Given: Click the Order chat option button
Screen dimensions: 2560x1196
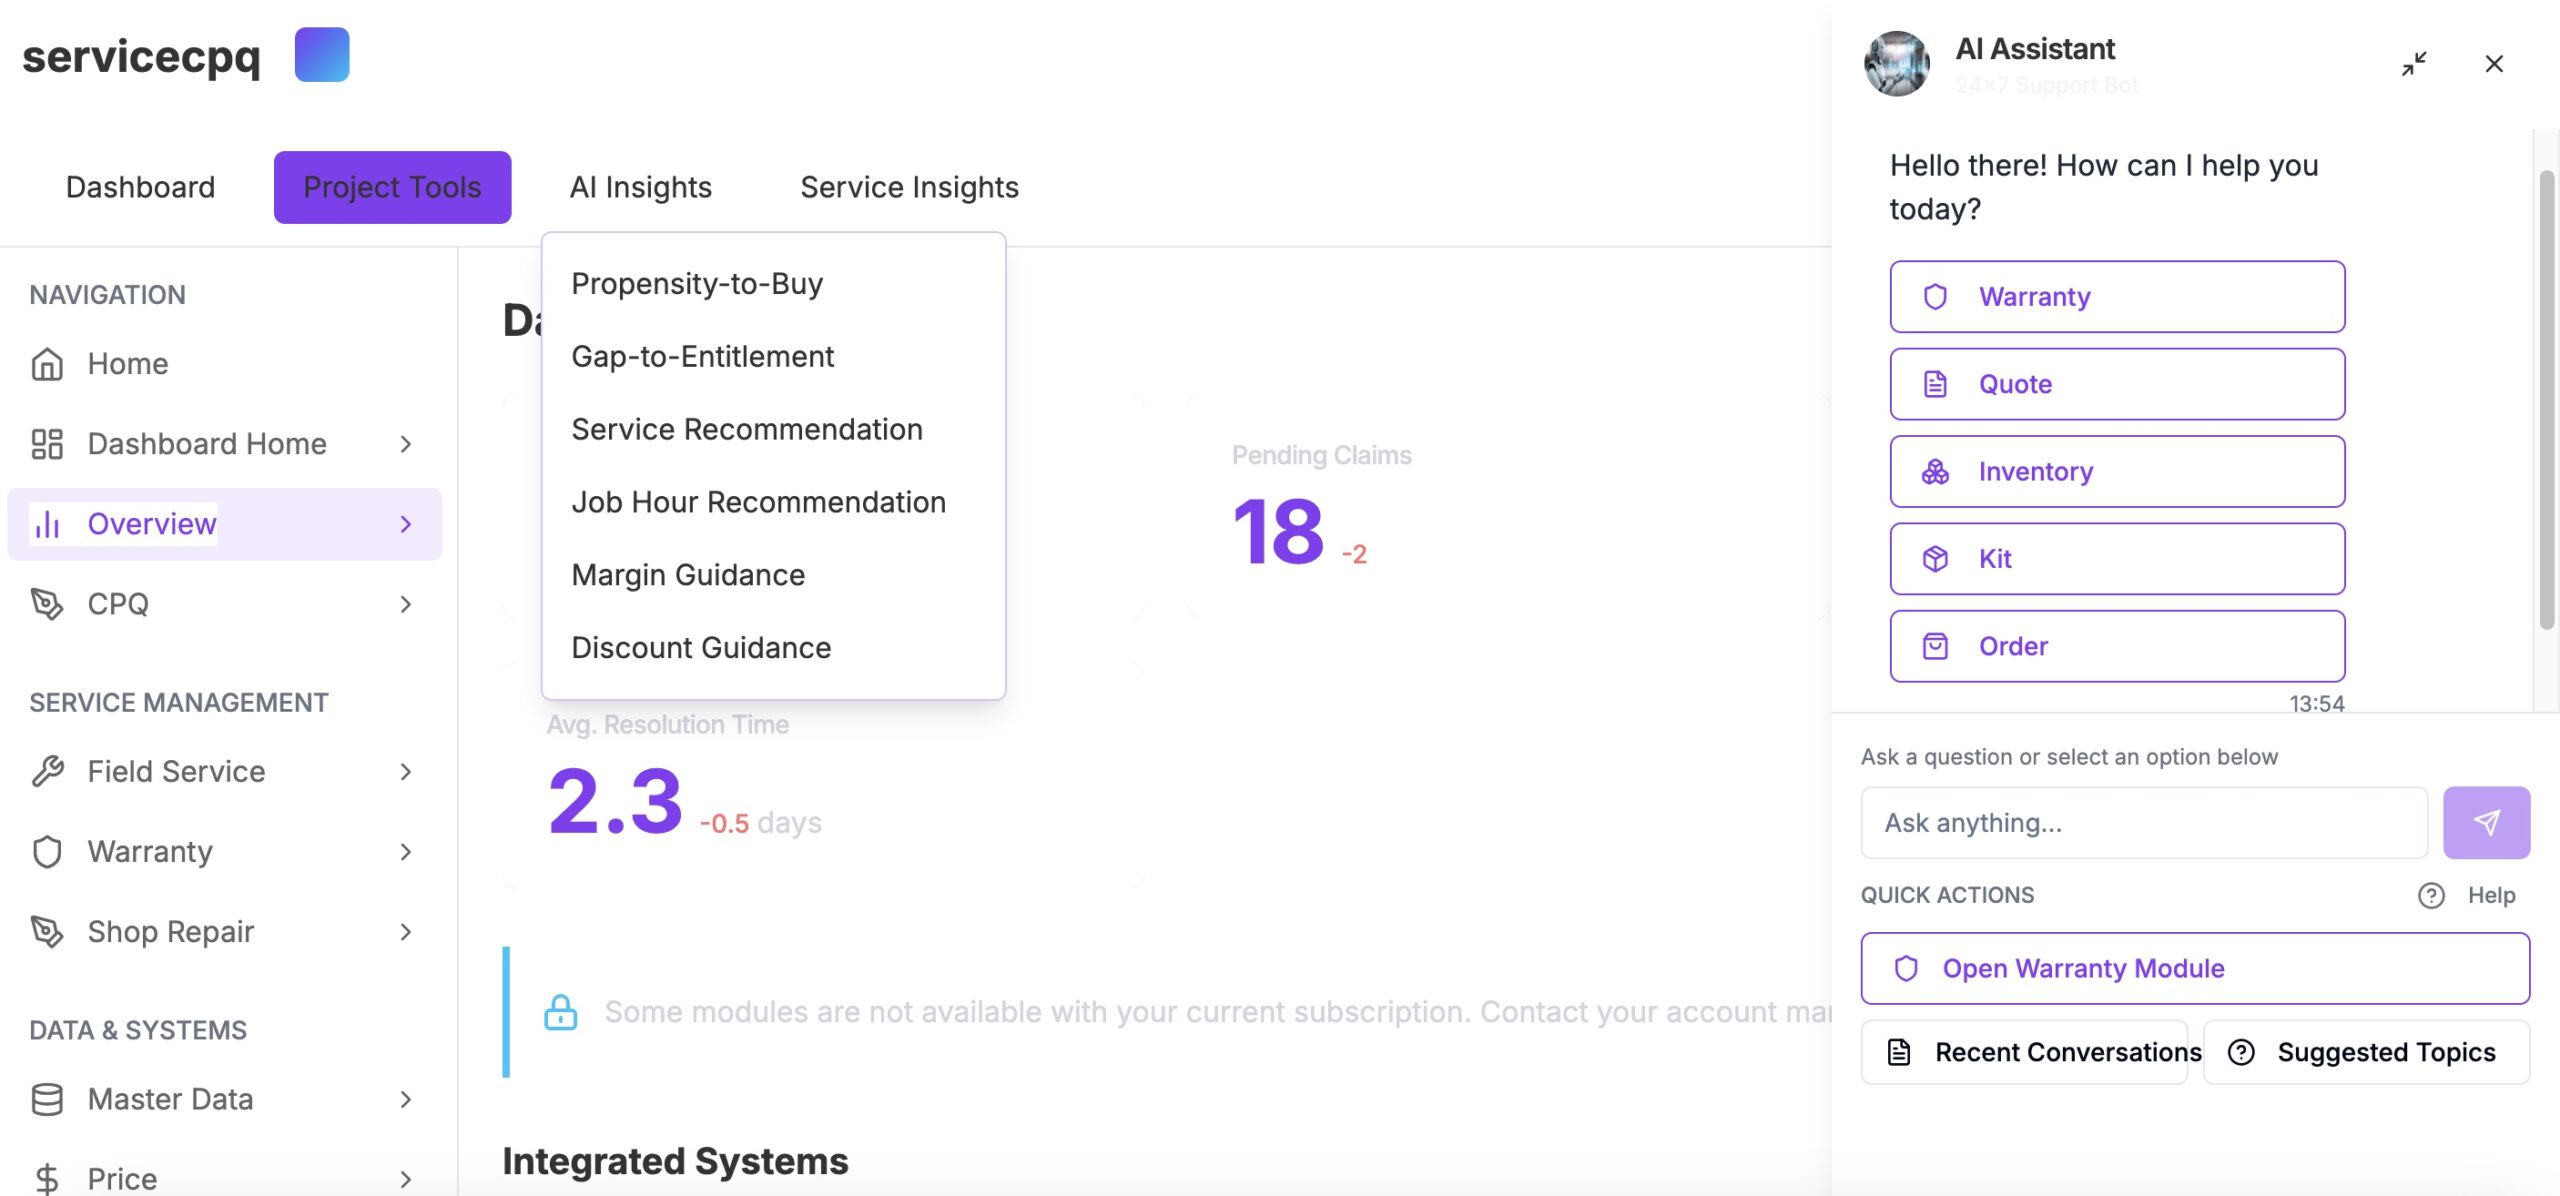Looking at the screenshot, I should (2117, 646).
